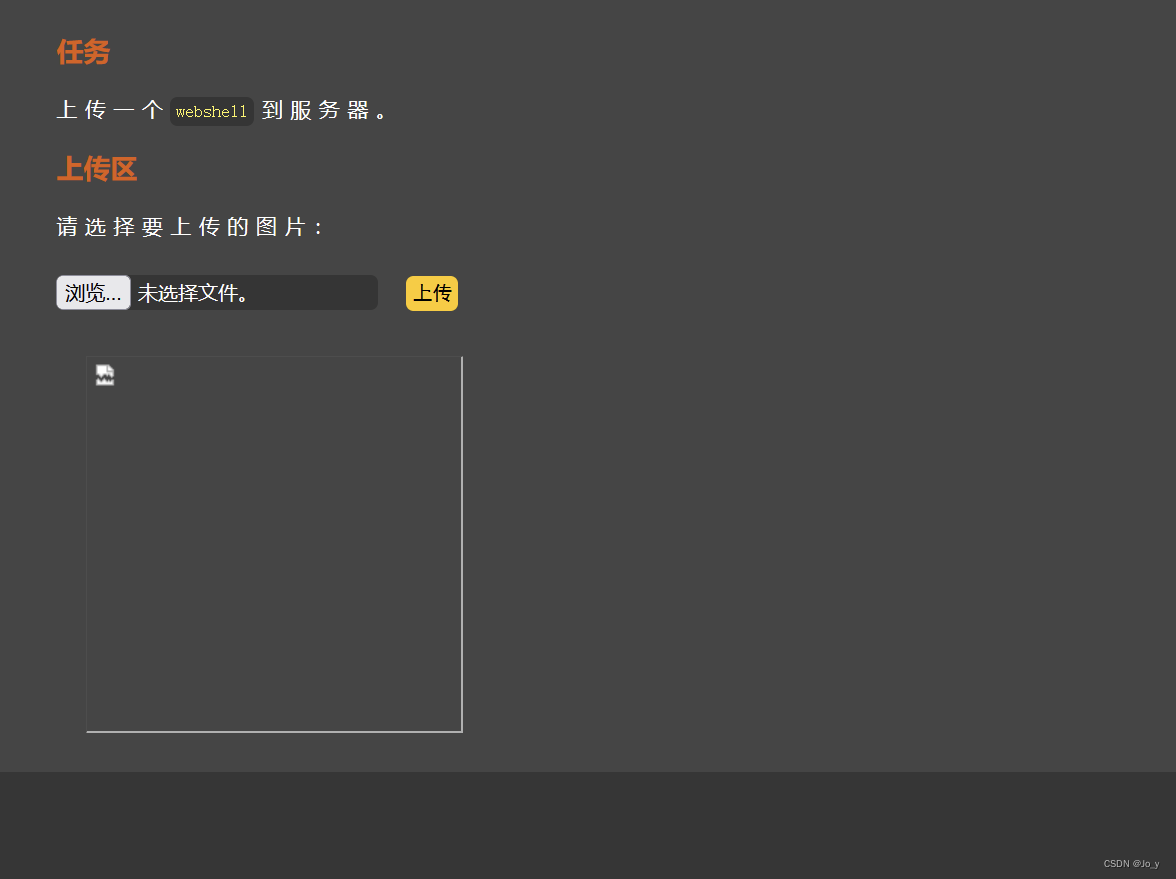
Task: Select the 任务 section heading
Action: coord(83,53)
